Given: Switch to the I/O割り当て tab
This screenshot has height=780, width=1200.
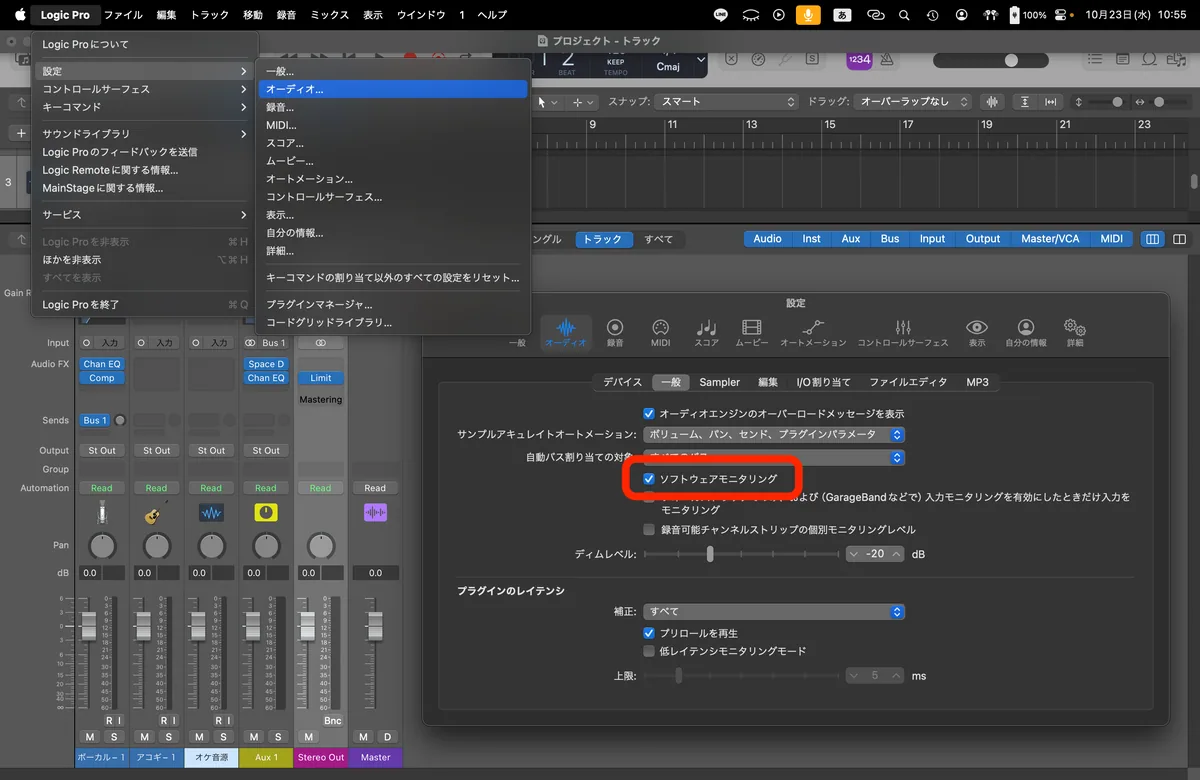Looking at the screenshot, I should [824, 382].
